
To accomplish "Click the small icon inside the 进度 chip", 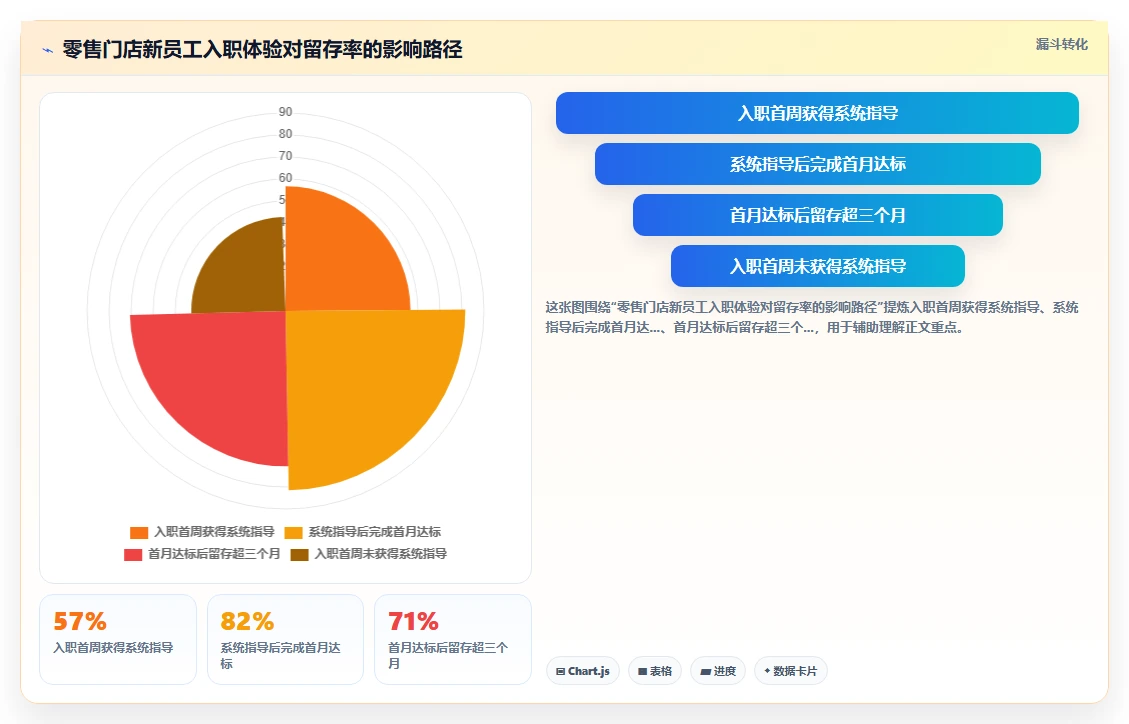I will [705, 671].
